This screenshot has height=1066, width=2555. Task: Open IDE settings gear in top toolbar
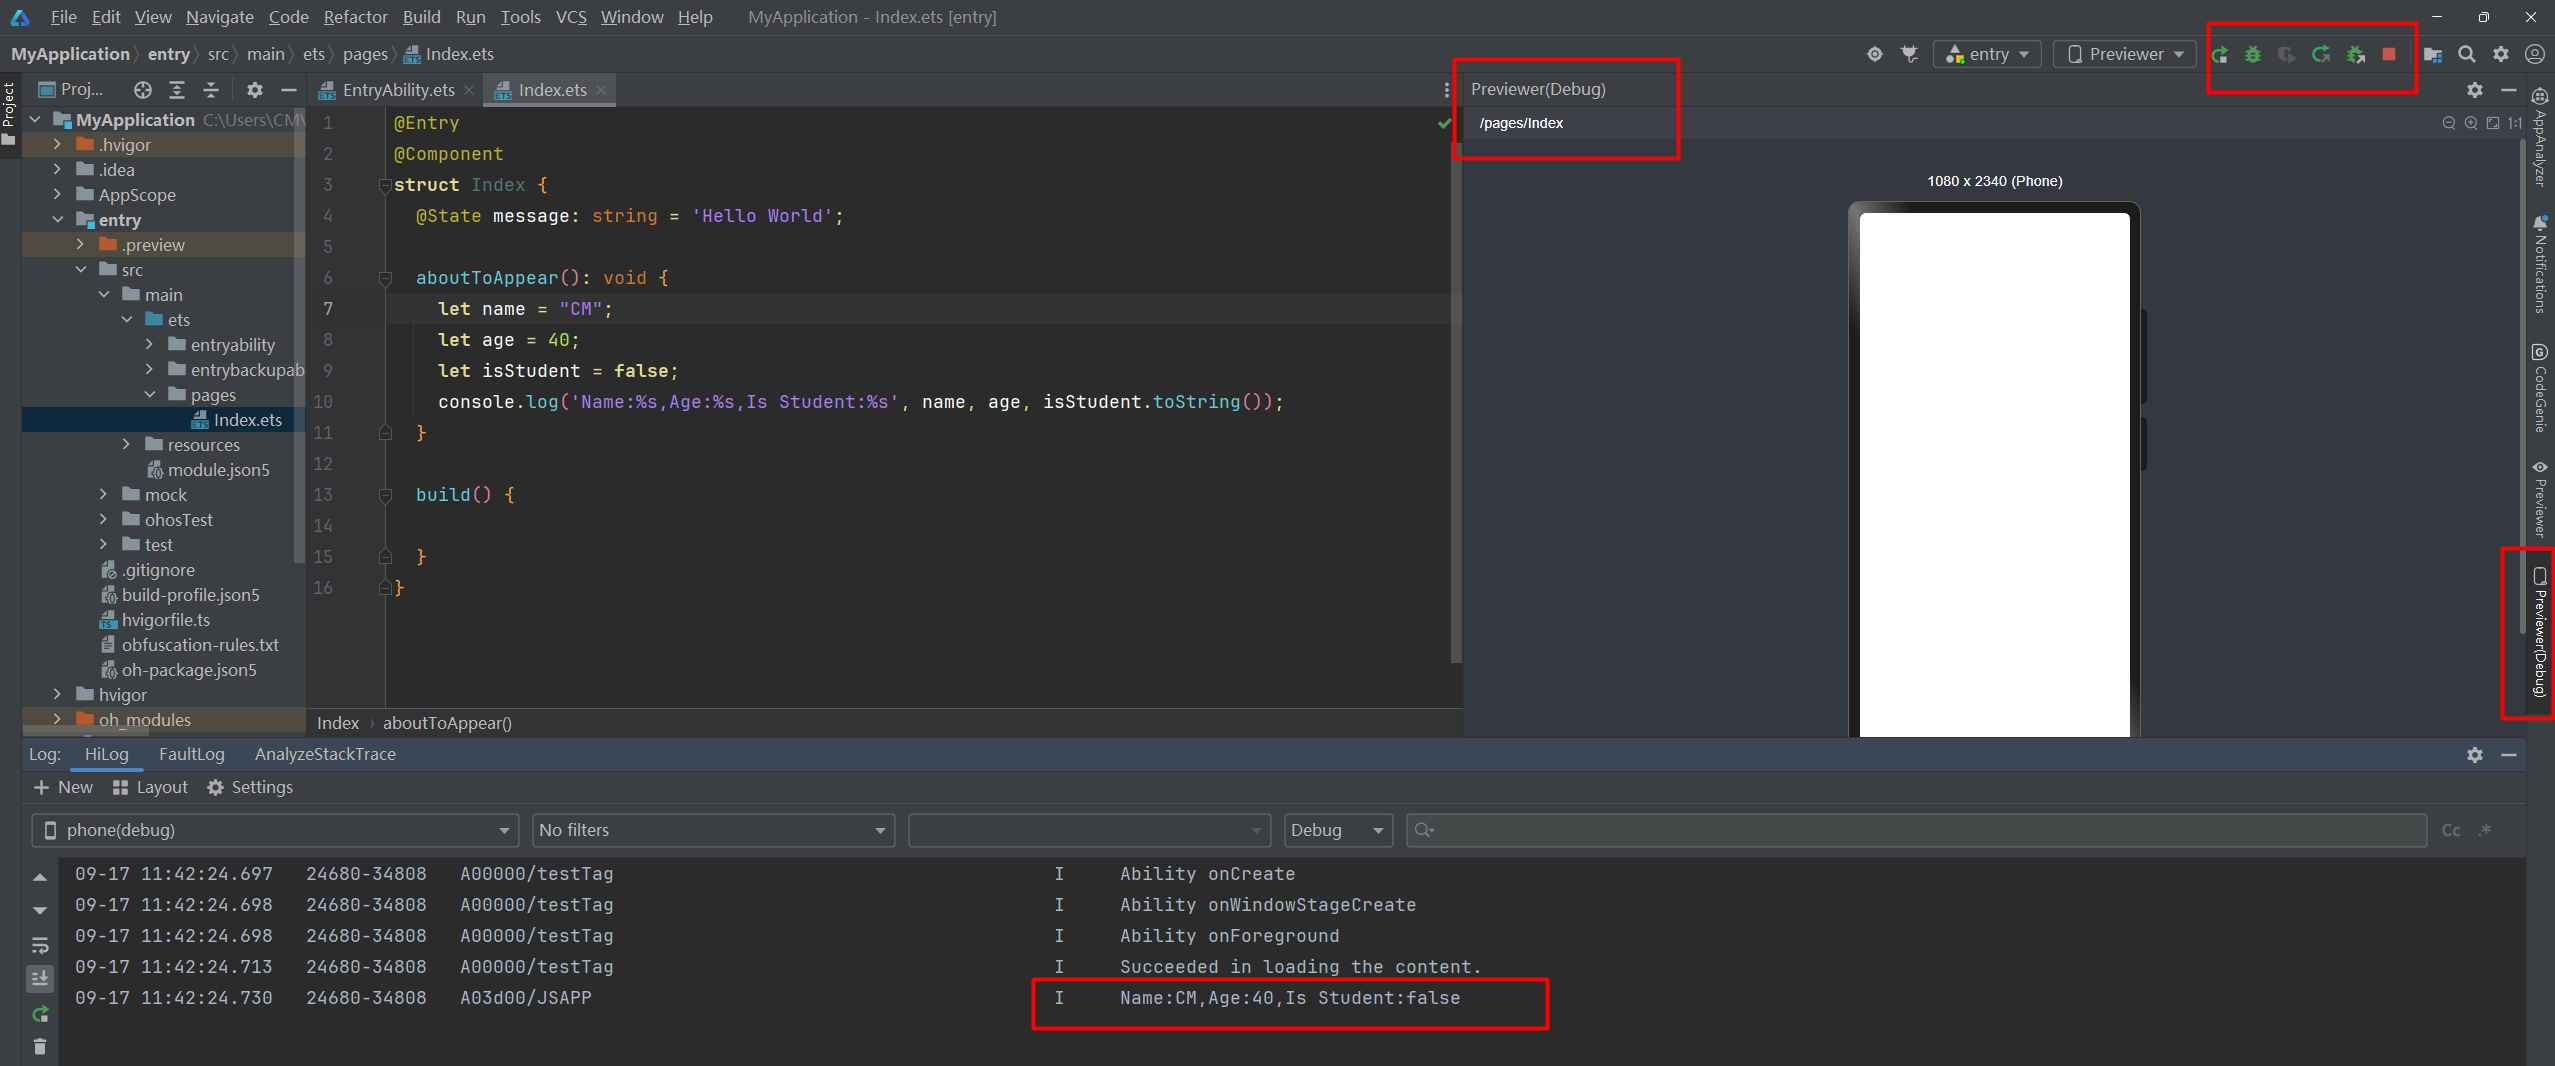coord(2500,55)
